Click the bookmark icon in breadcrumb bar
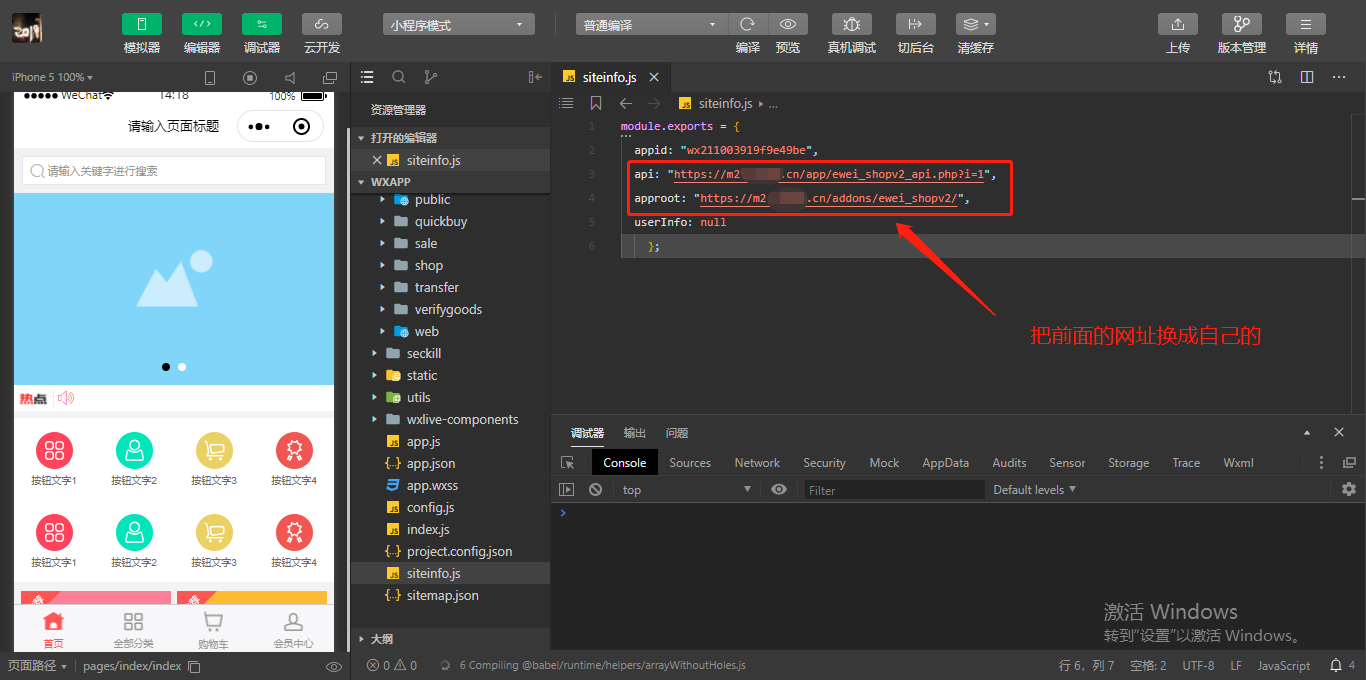The width and height of the screenshot is (1366, 680). pos(596,103)
